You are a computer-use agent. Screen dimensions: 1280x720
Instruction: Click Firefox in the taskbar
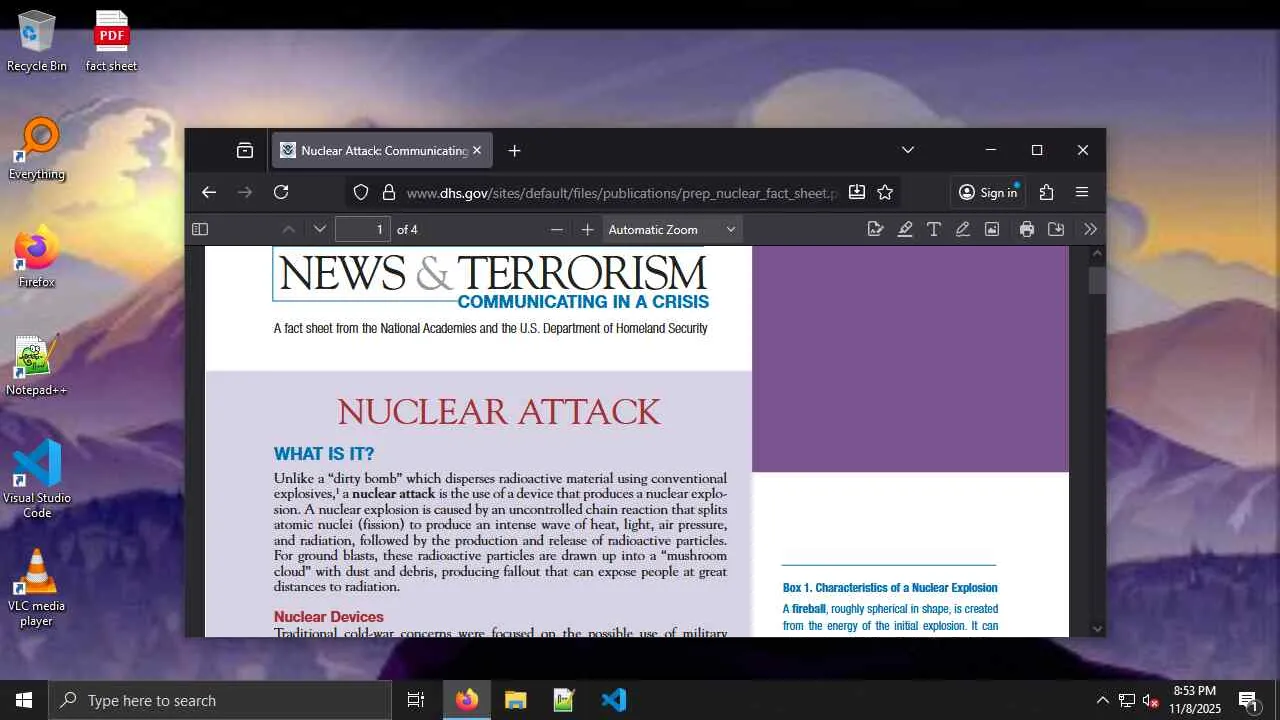tap(467, 700)
